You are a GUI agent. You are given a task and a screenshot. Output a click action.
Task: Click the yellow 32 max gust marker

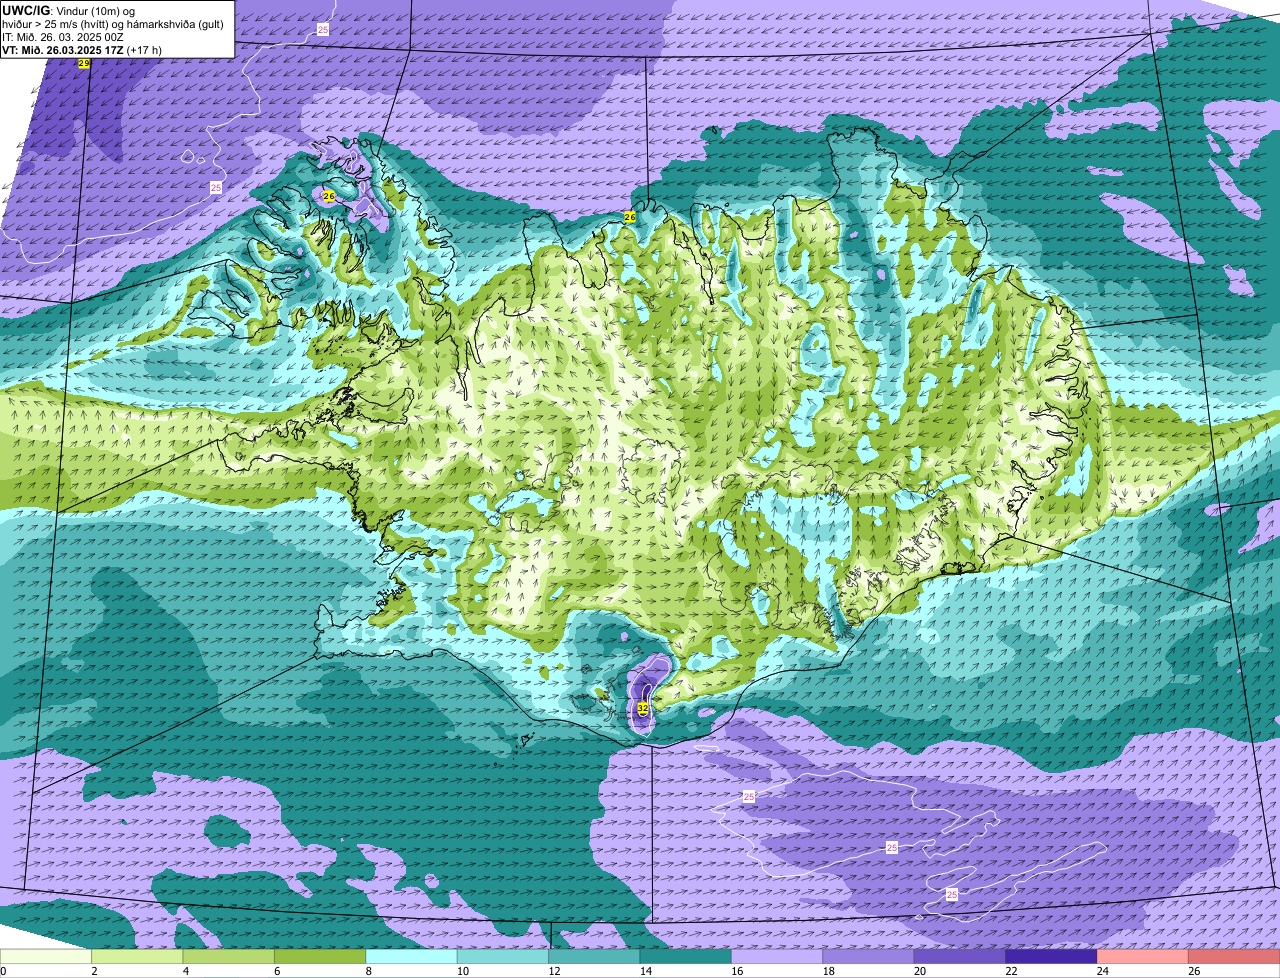coord(642,708)
